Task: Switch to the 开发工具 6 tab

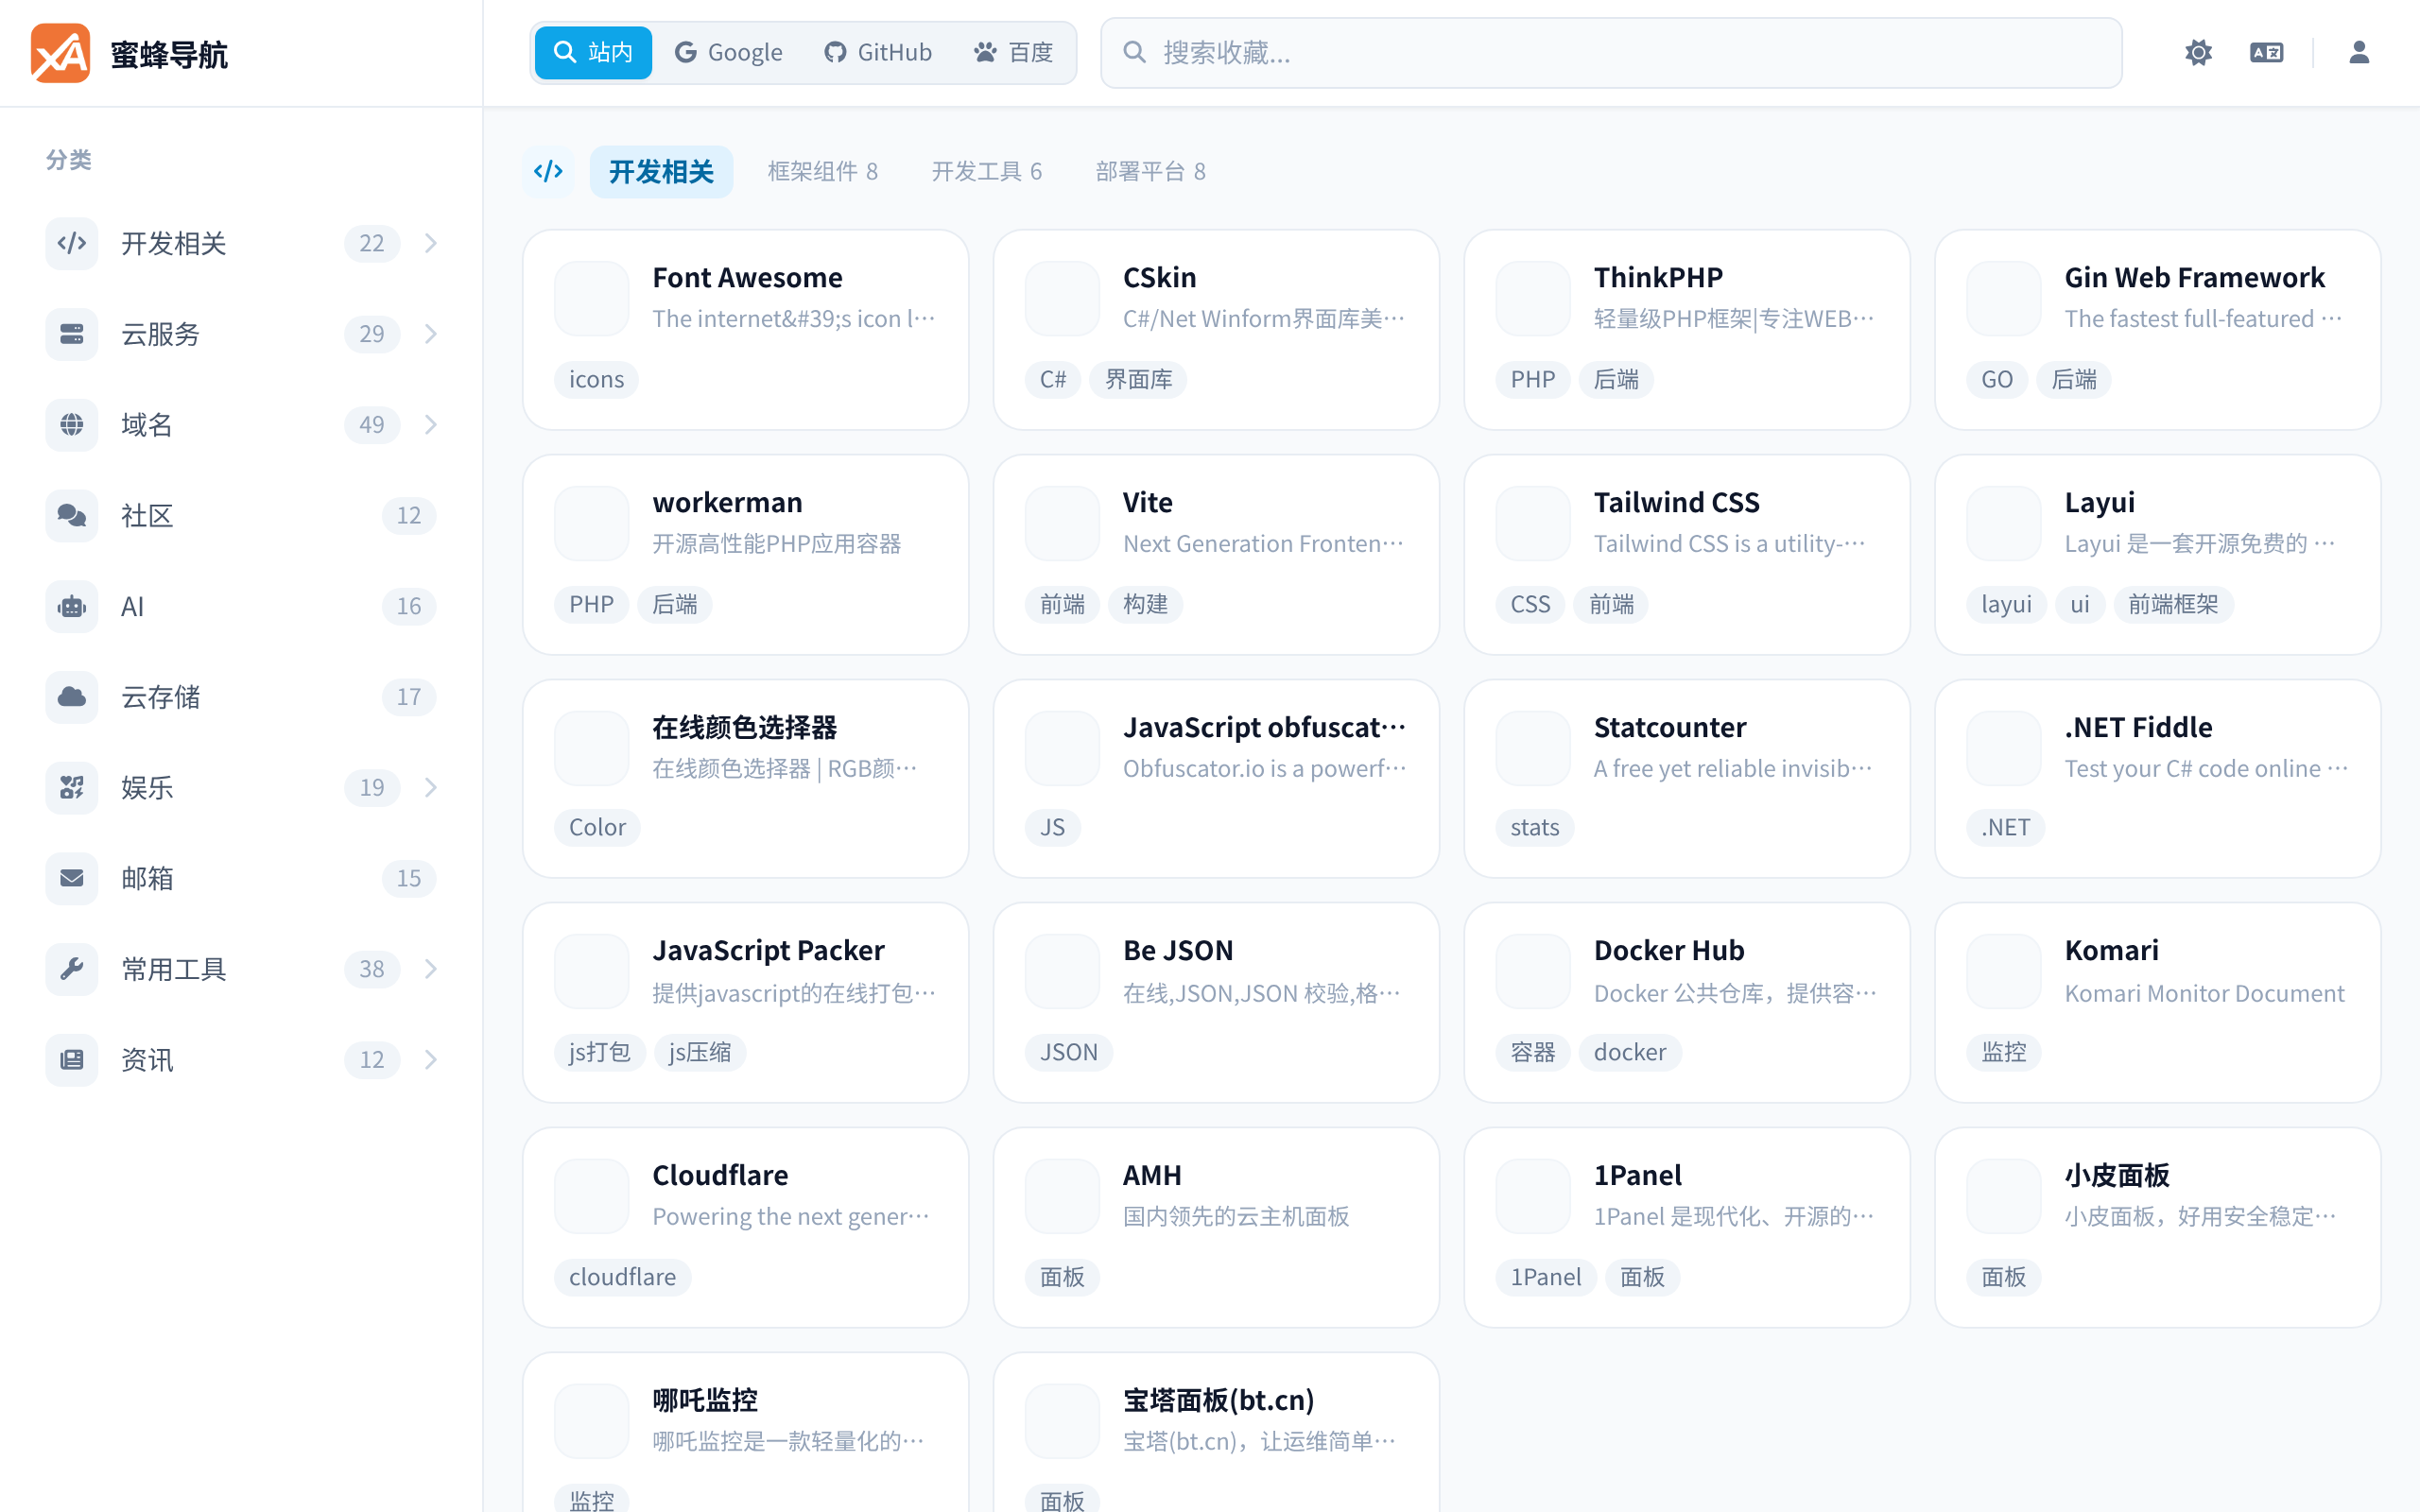Action: coord(987,171)
